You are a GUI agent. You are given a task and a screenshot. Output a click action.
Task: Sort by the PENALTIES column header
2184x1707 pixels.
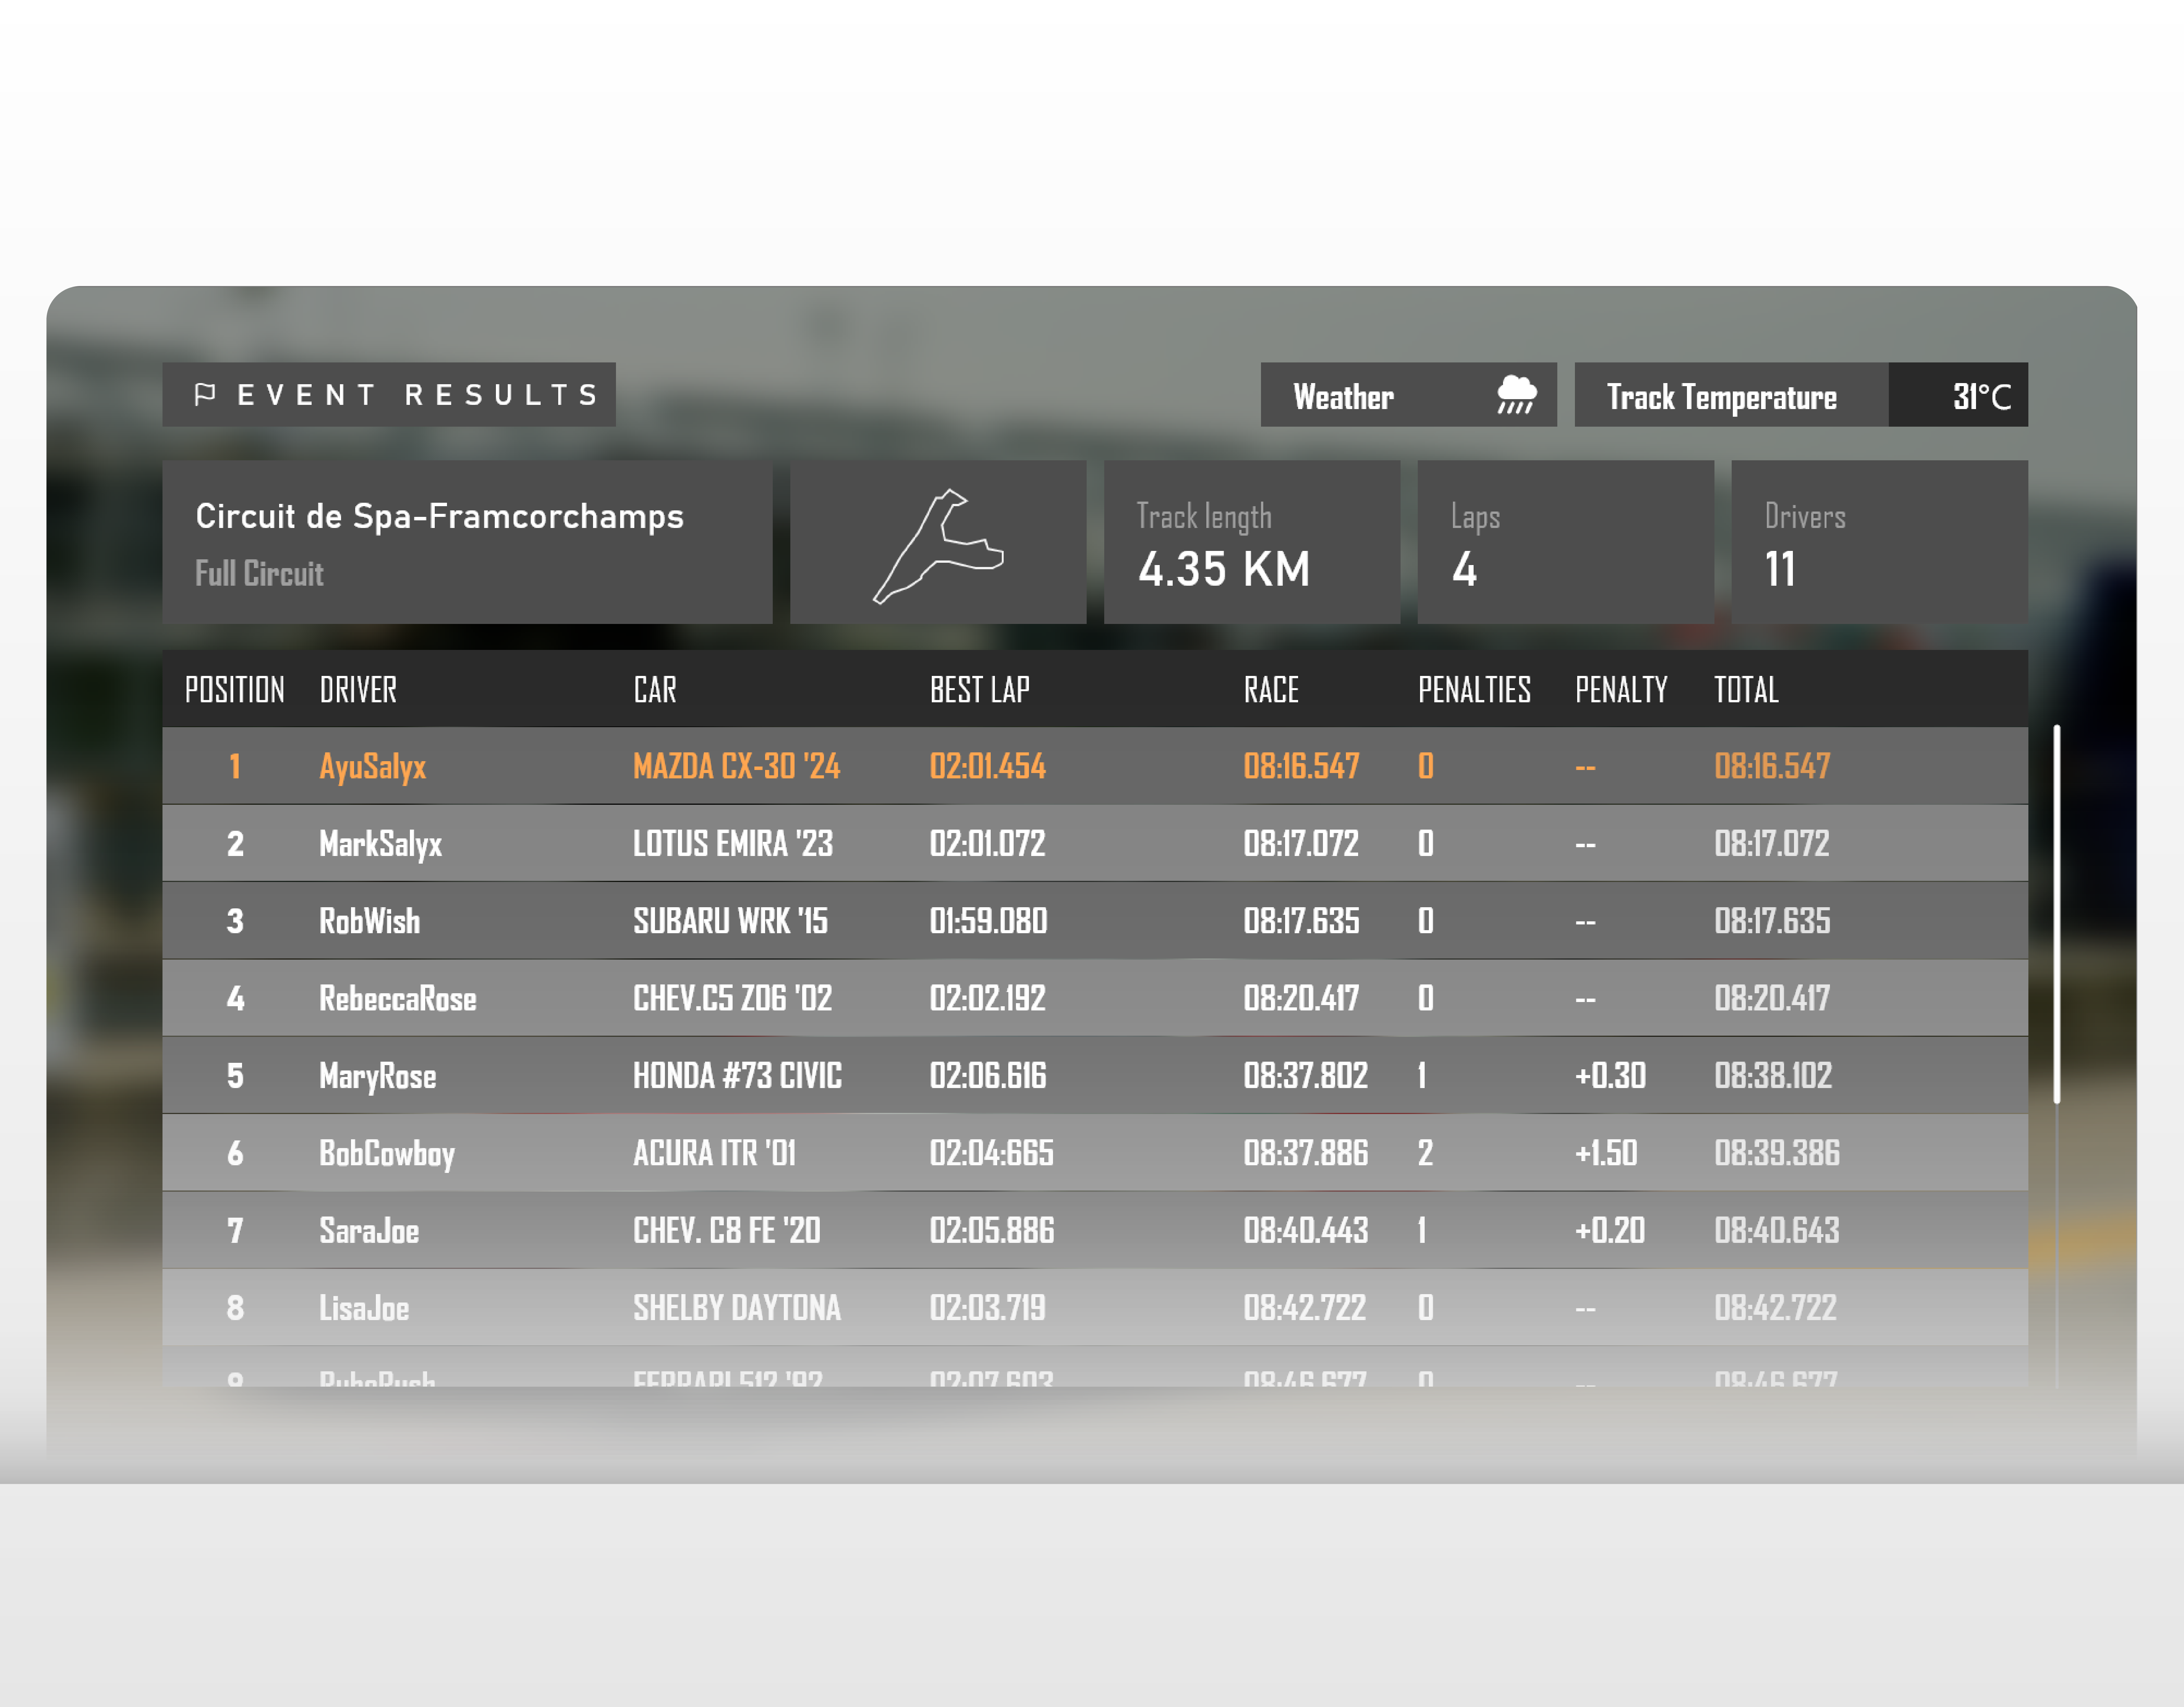tap(1475, 690)
